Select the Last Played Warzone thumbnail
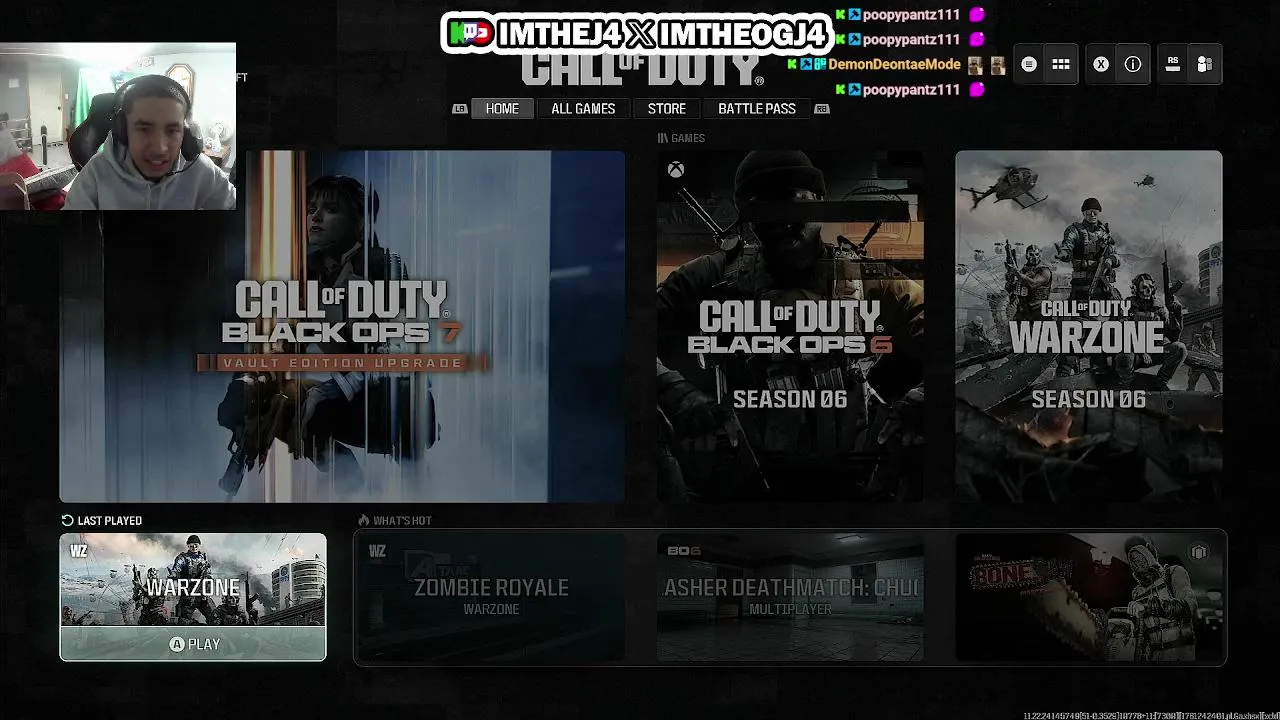Image resolution: width=1280 pixels, height=720 pixels. (x=193, y=580)
